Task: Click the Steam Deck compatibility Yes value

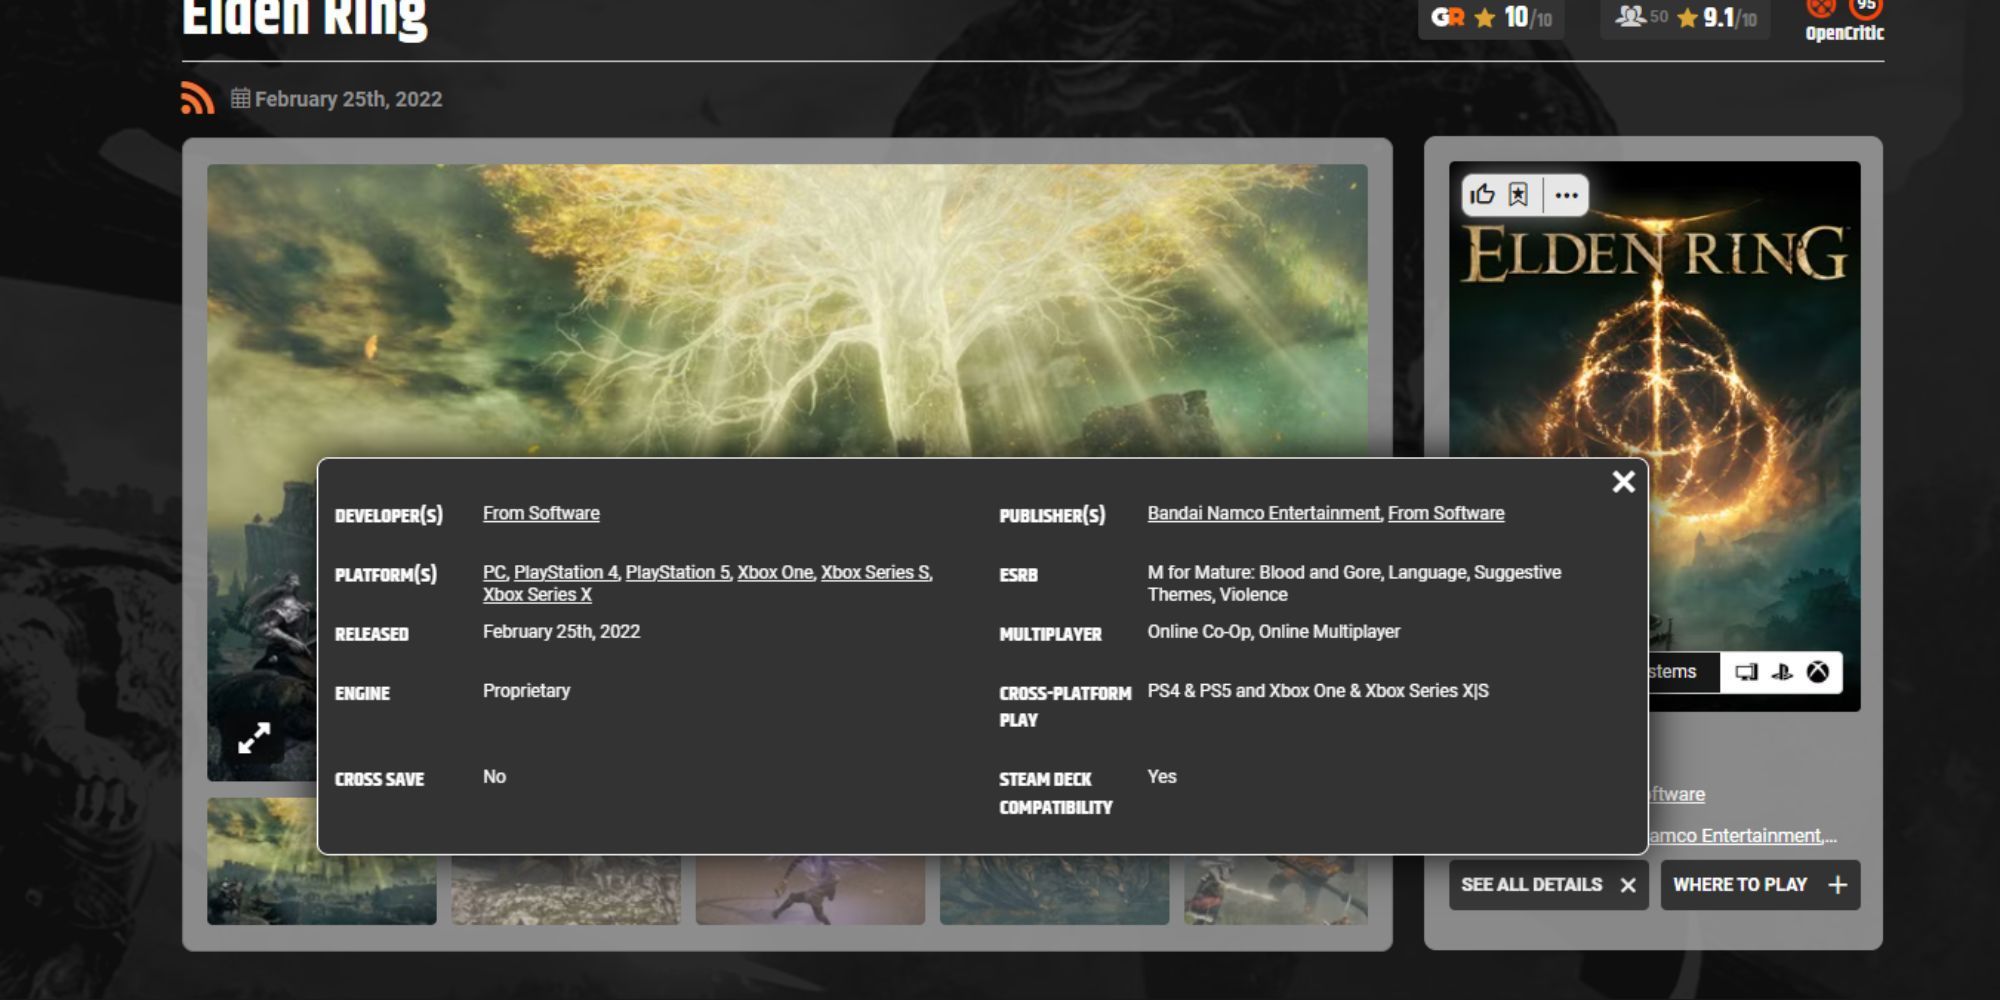Action: click(x=1162, y=777)
